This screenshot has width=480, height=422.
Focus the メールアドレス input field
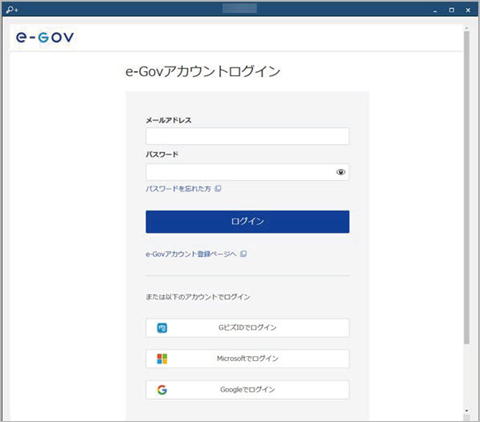click(247, 136)
